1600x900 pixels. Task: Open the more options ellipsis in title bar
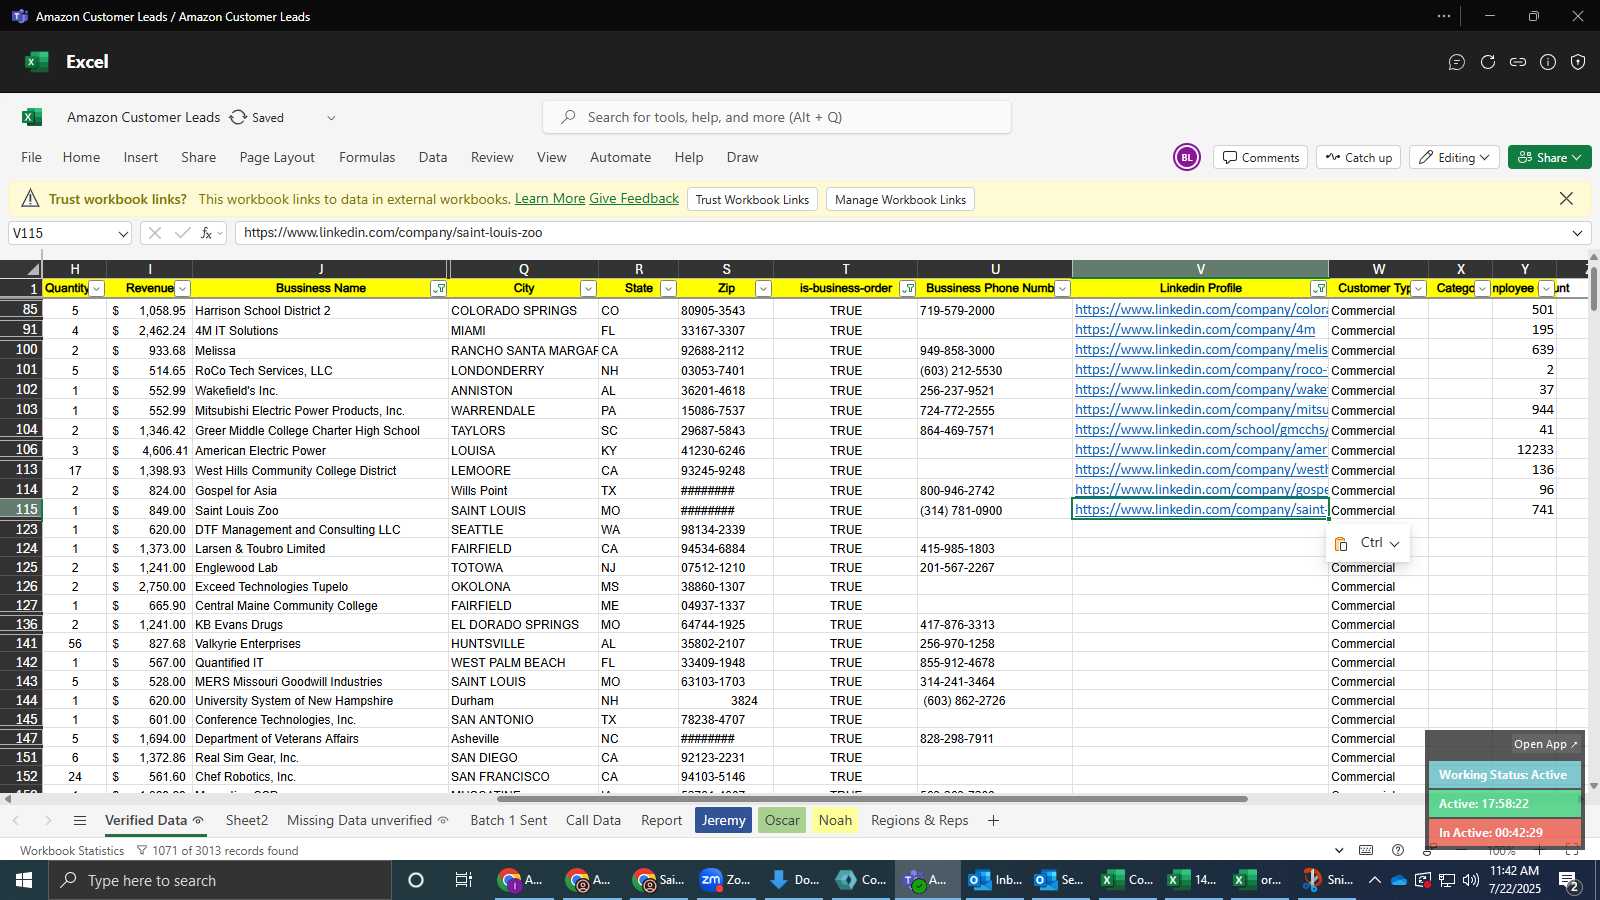click(1444, 16)
